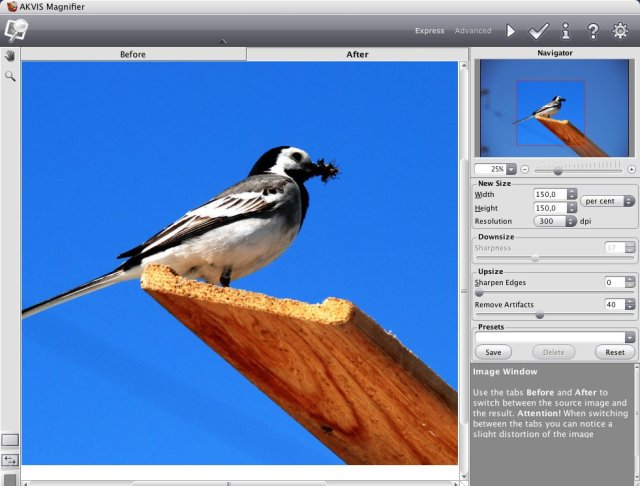
Task: Click the Navigator panel title
Action: (x=555, y=53)
